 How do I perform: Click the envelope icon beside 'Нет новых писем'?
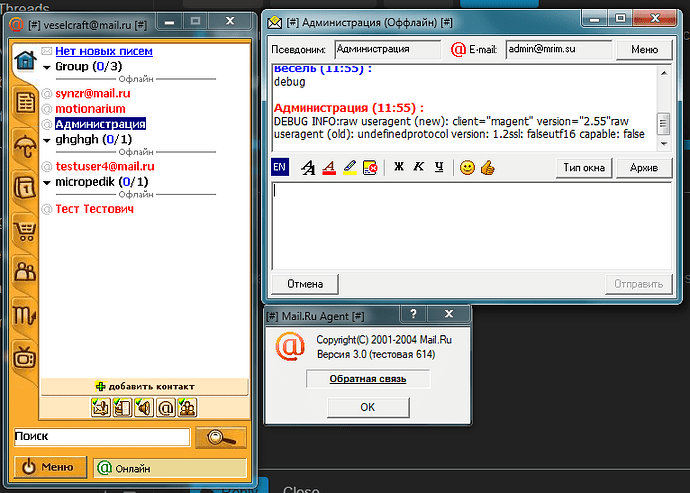tap(47, 51)
